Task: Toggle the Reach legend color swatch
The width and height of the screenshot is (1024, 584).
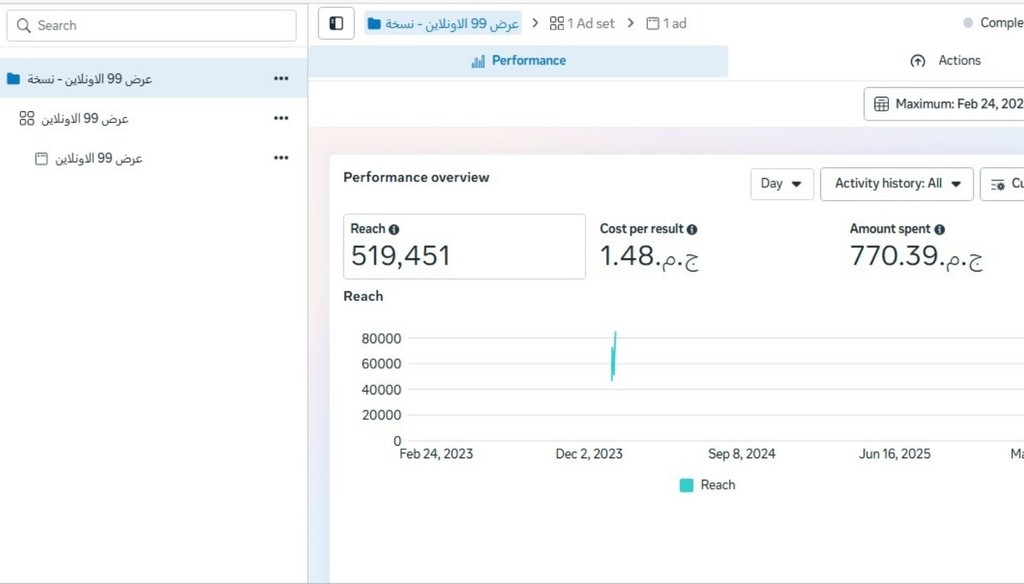Action: 686,485
